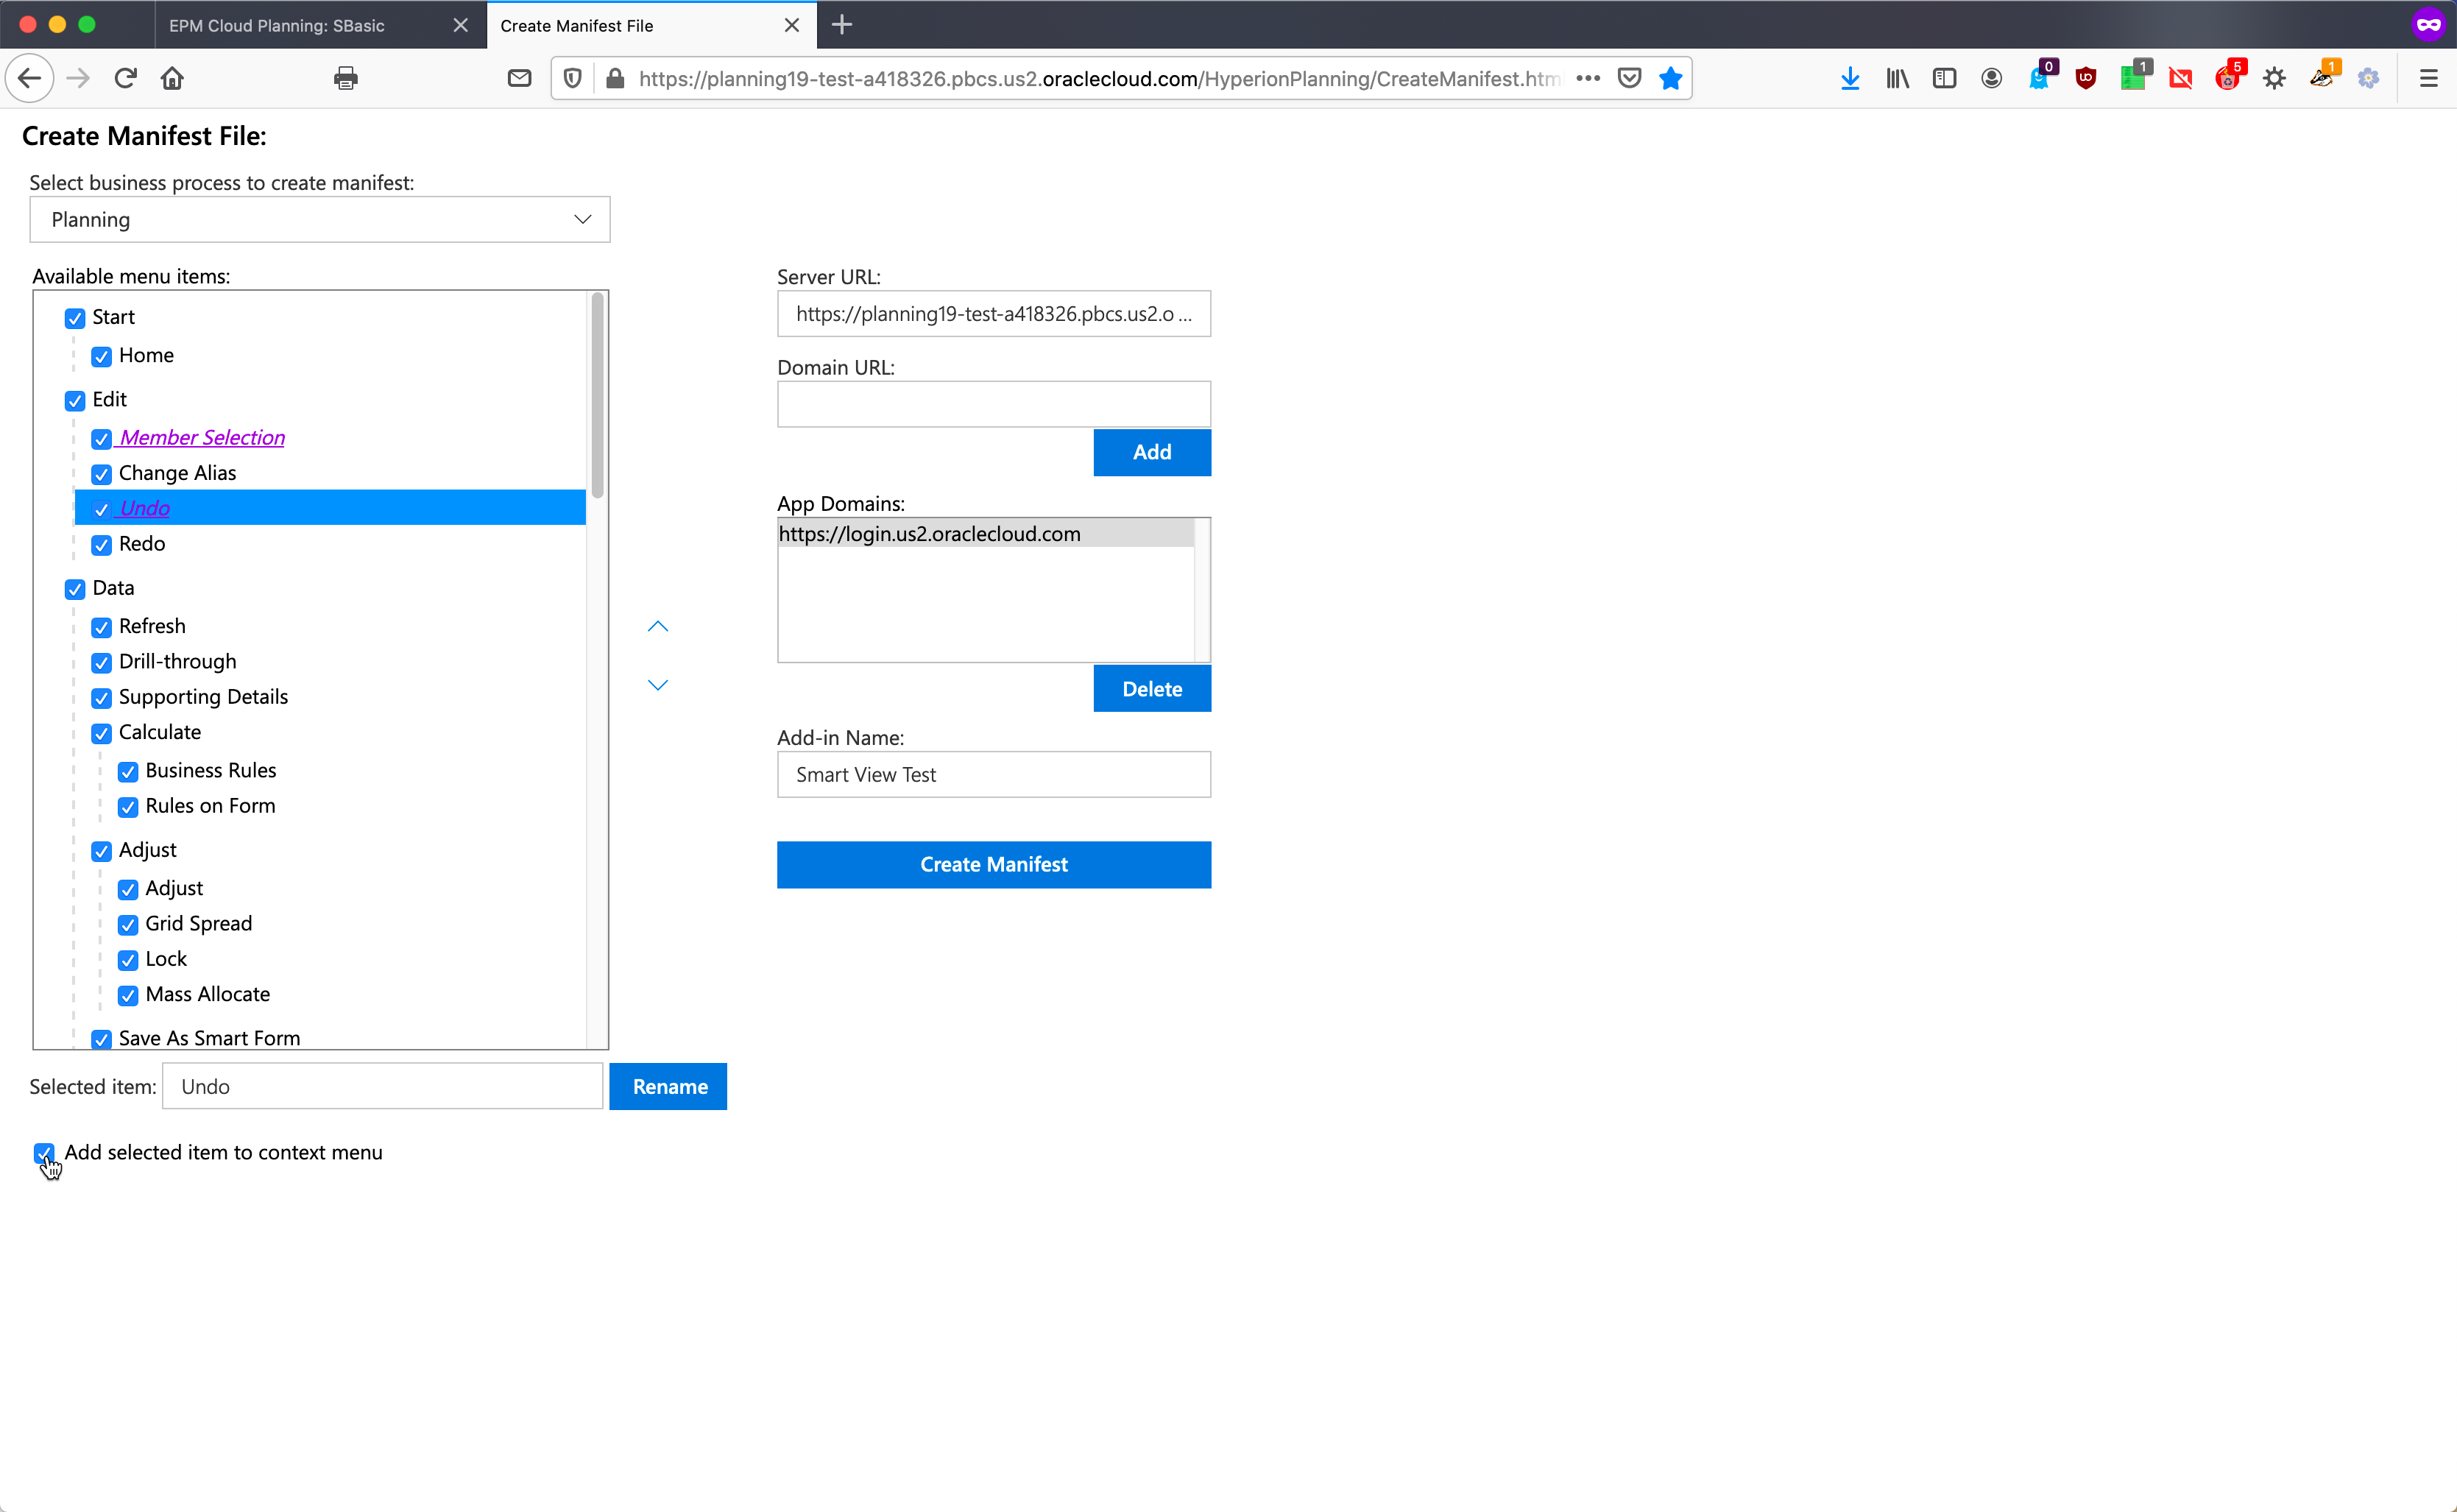Move selected item down with chevron

coord(657,685)
